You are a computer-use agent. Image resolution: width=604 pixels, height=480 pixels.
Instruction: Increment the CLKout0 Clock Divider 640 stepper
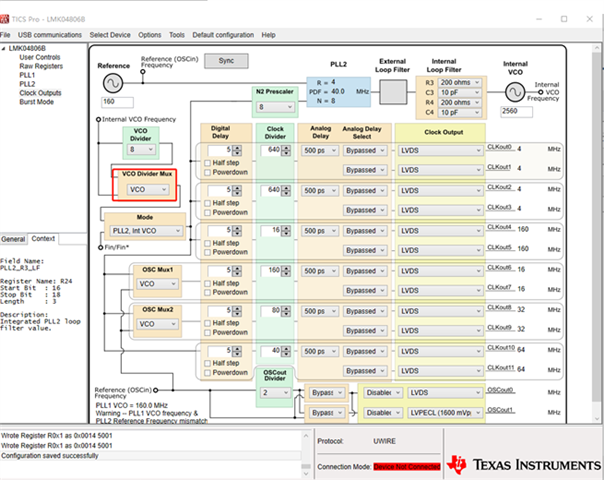pyautogui.click(x=286, y=148)
